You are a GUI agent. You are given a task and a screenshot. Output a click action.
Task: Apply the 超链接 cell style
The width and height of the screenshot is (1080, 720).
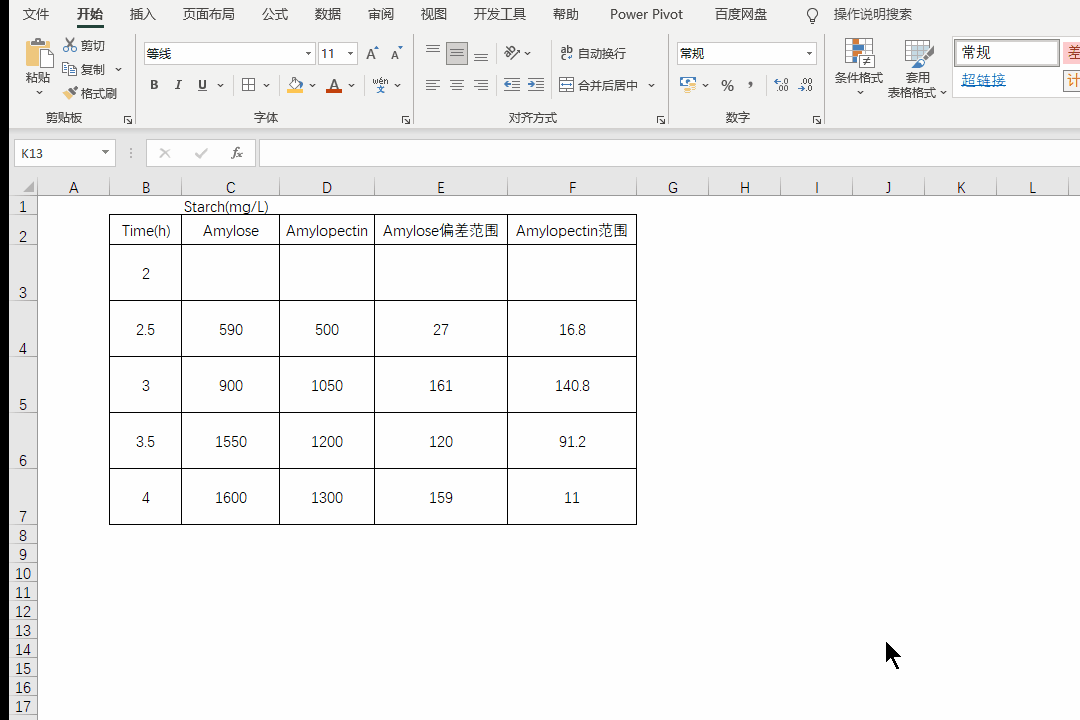984,80
